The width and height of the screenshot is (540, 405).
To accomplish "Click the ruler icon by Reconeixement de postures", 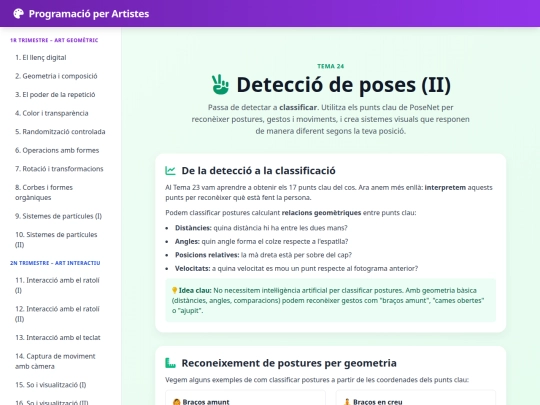I will (x=170, y=363).
